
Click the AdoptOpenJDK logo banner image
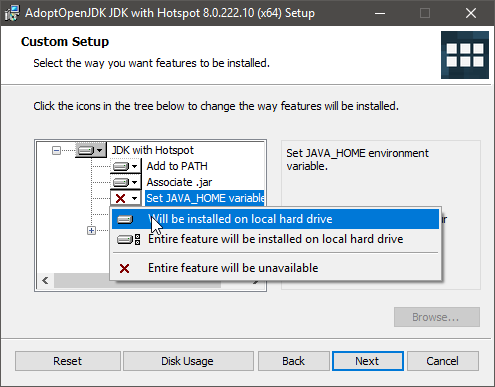(x=465, y=55)
